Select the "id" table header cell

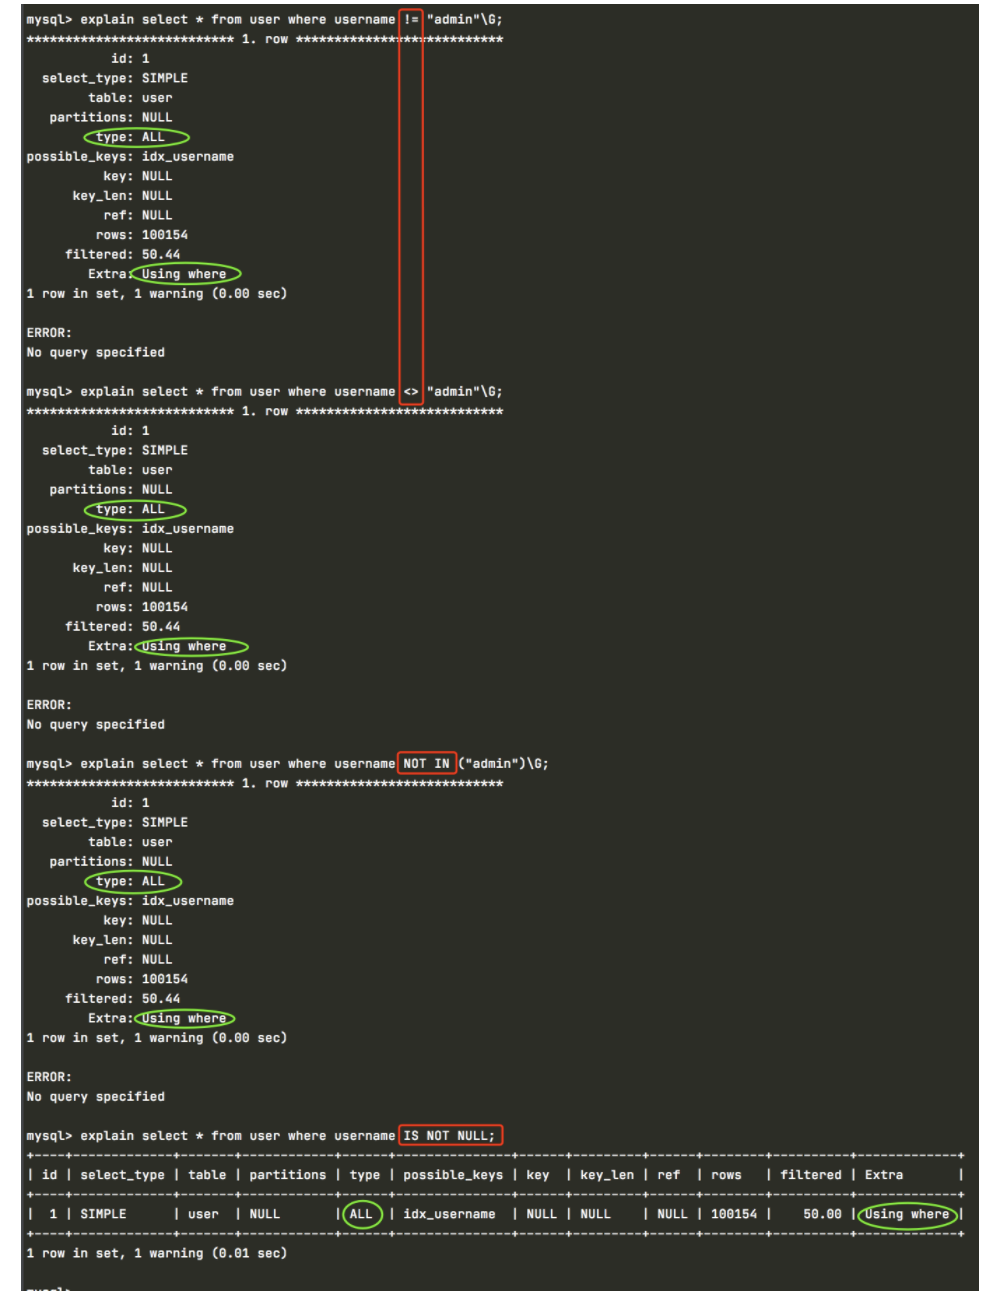[x=50, y=1175]
